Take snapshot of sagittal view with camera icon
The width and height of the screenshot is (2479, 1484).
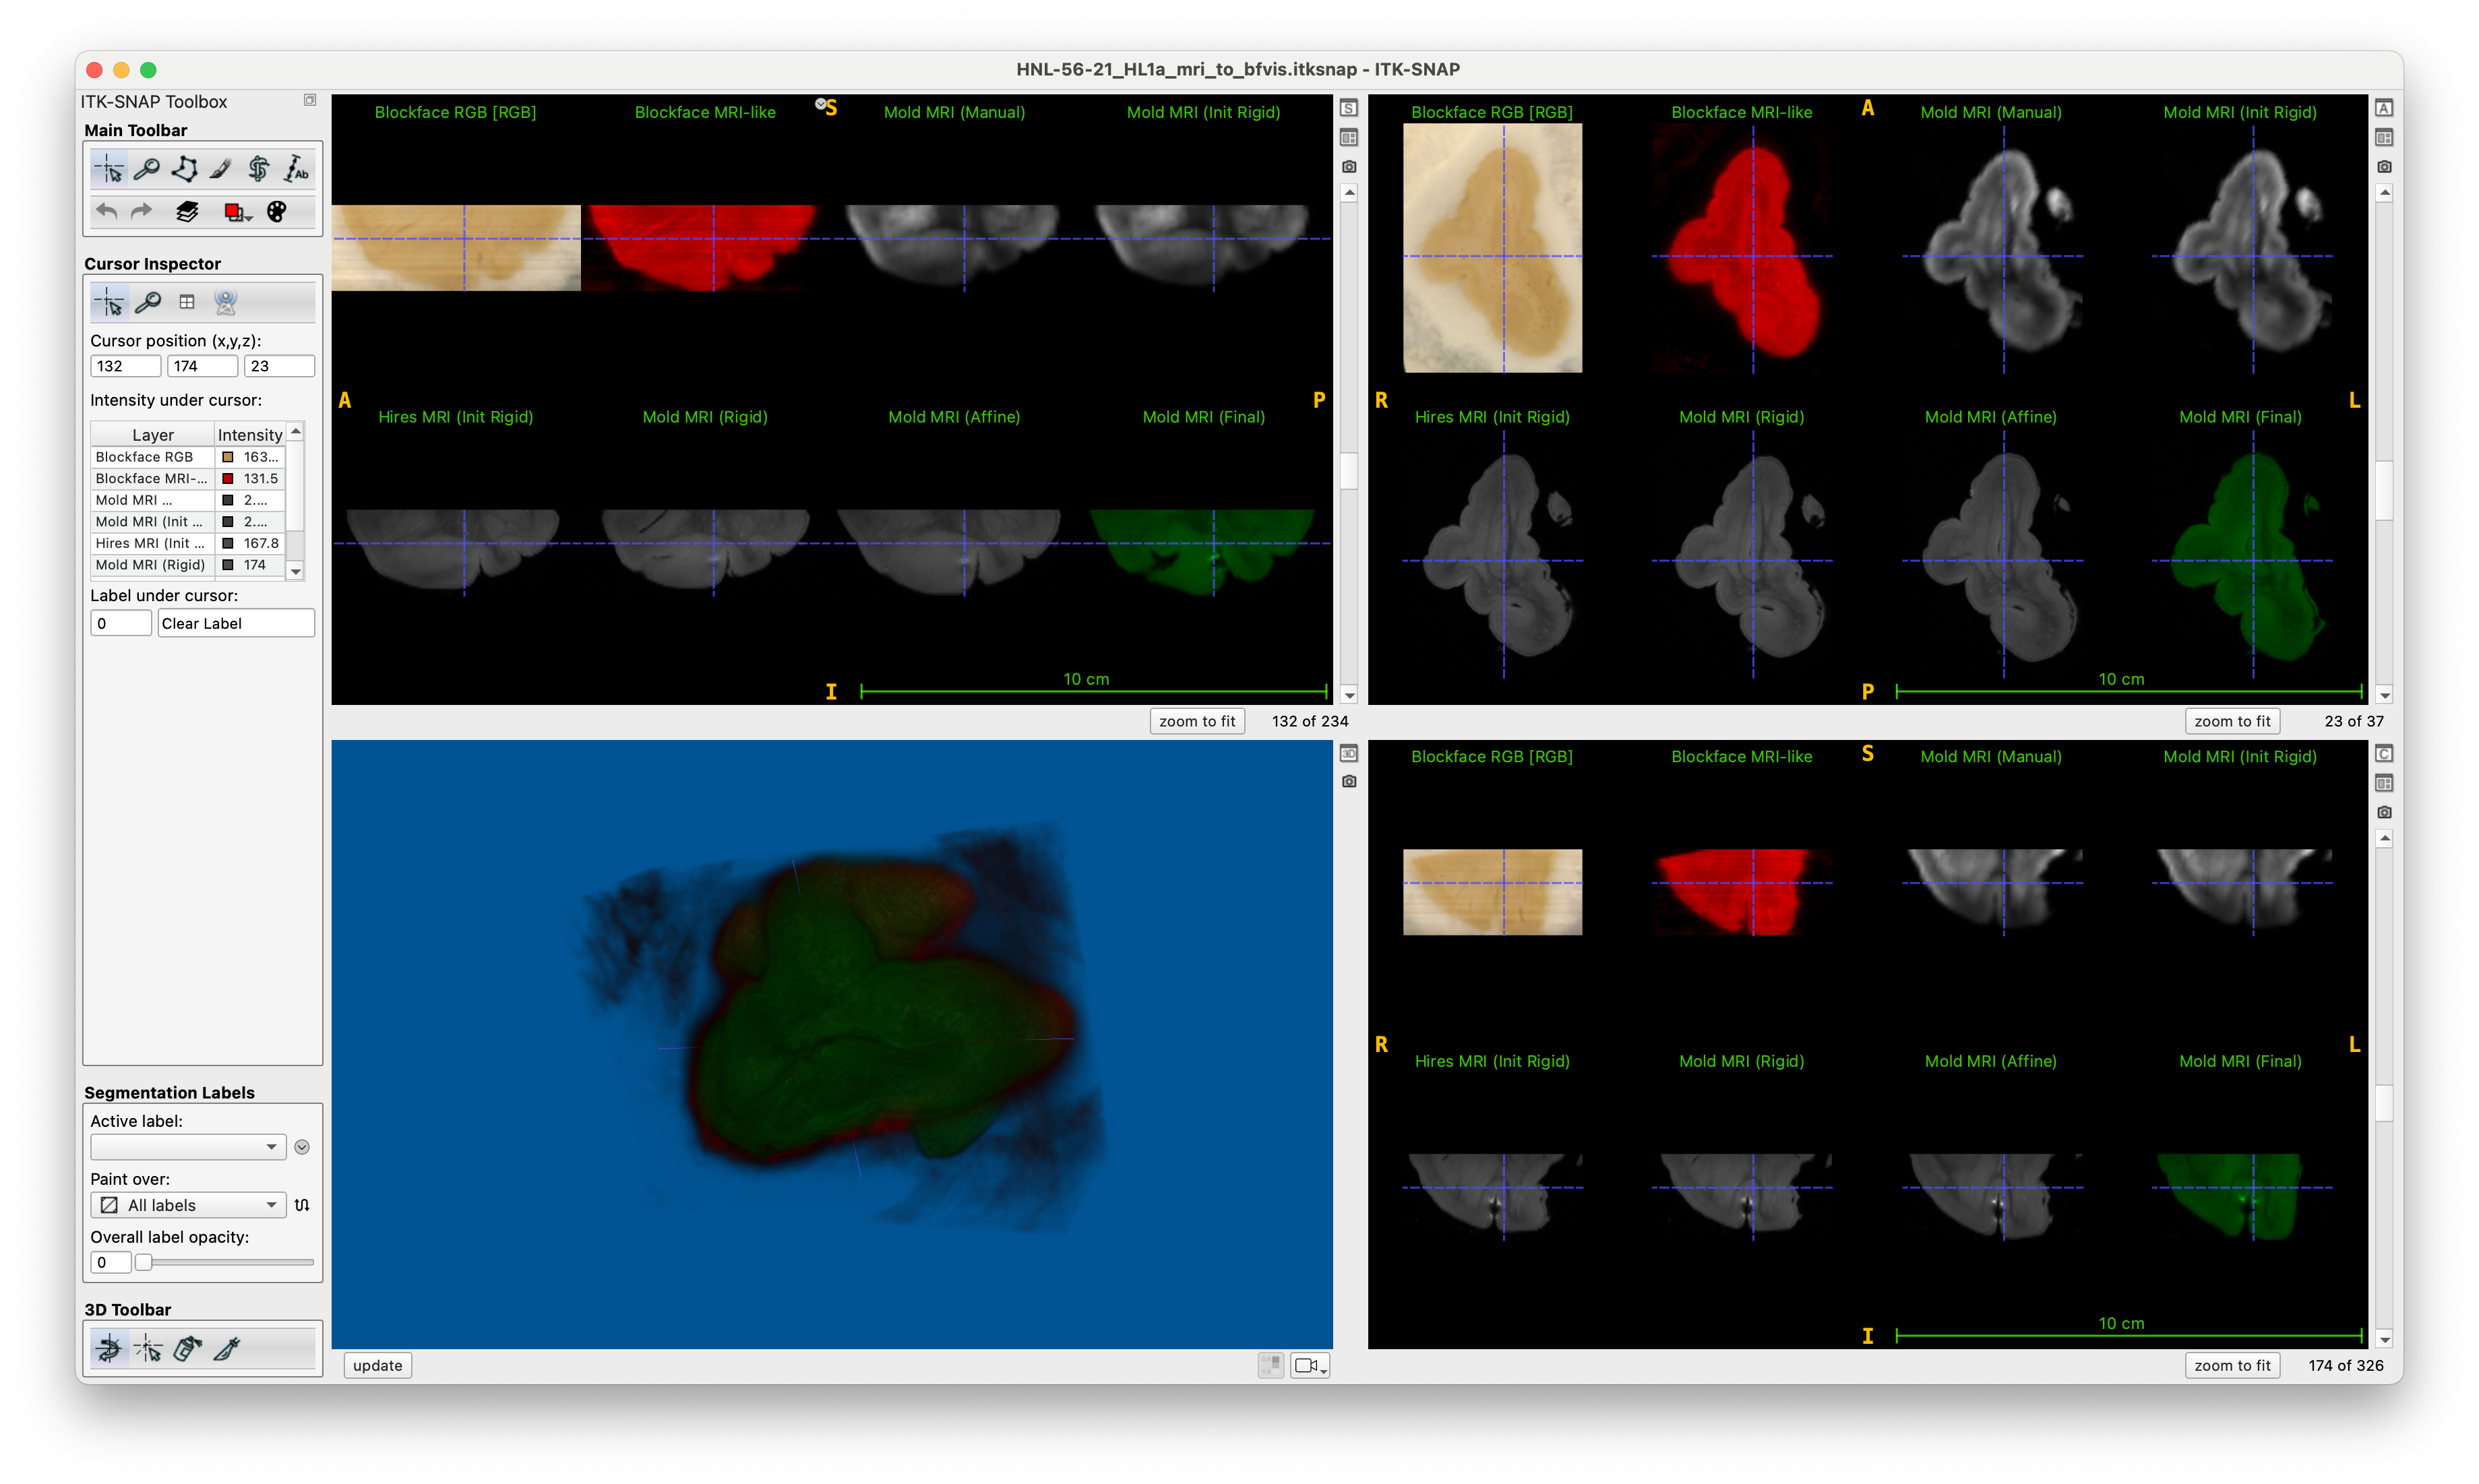(1349, 167)
